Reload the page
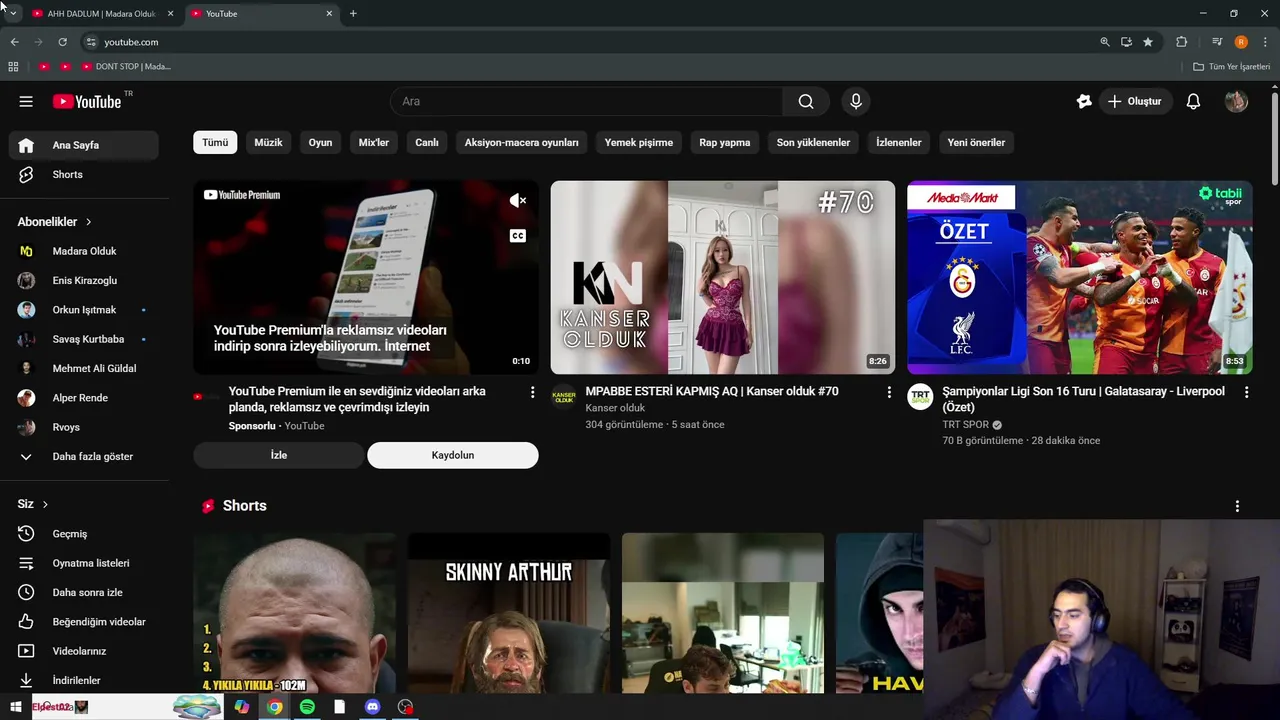The image size is (1280, 720). pos(62,42)
